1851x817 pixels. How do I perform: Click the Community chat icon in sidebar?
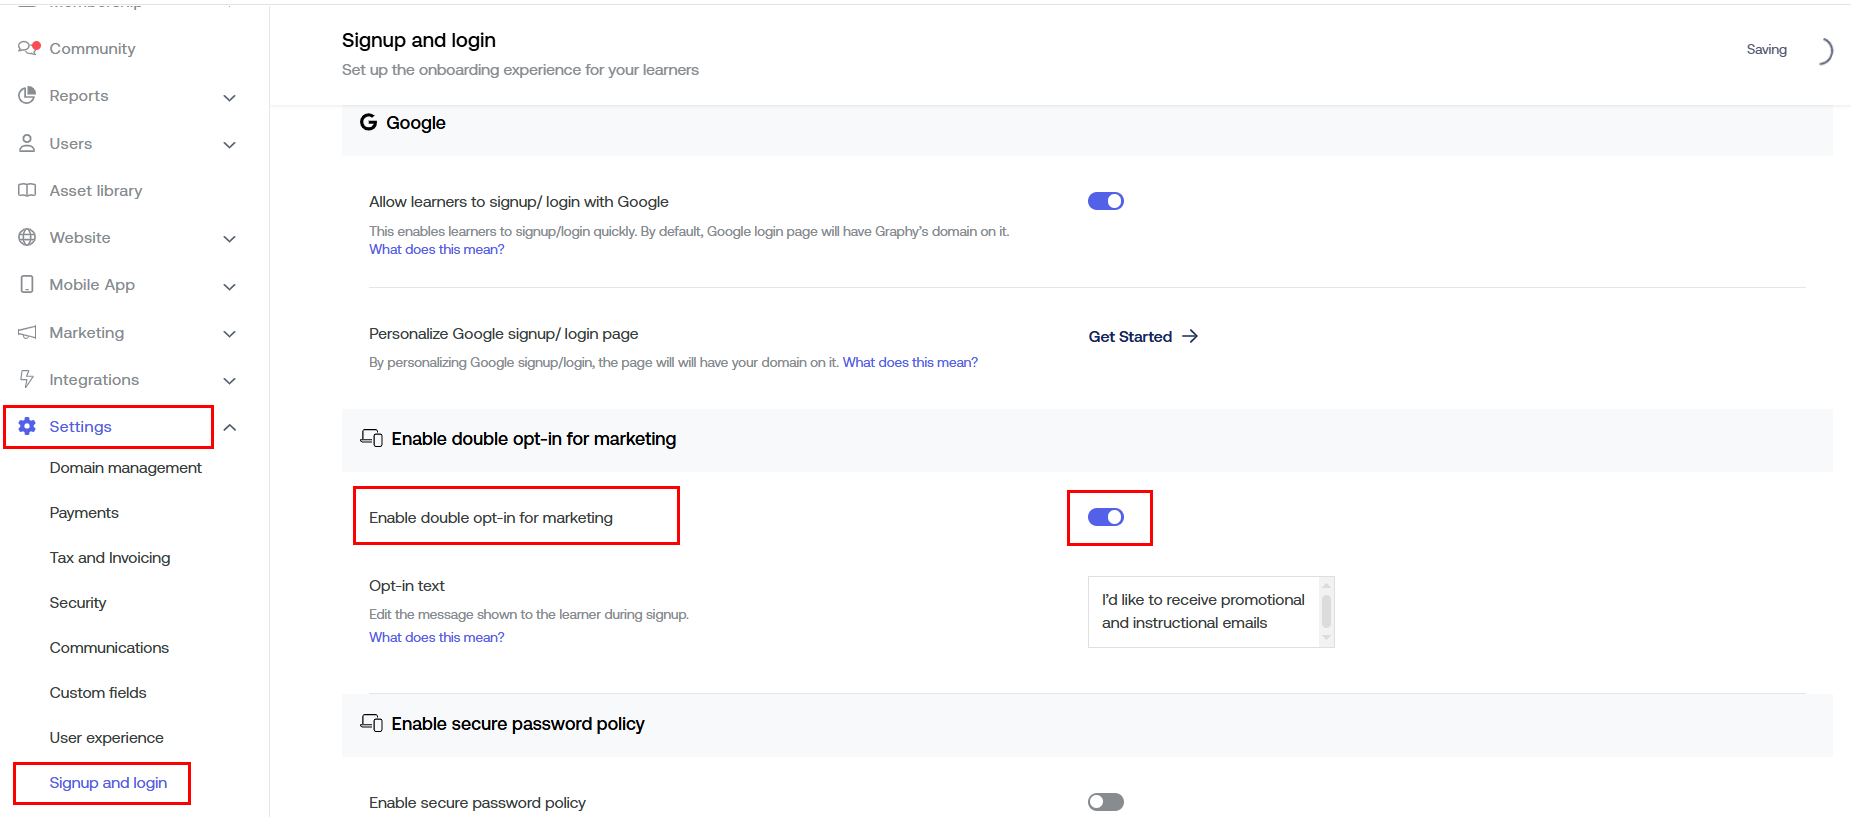pos(28,48)
